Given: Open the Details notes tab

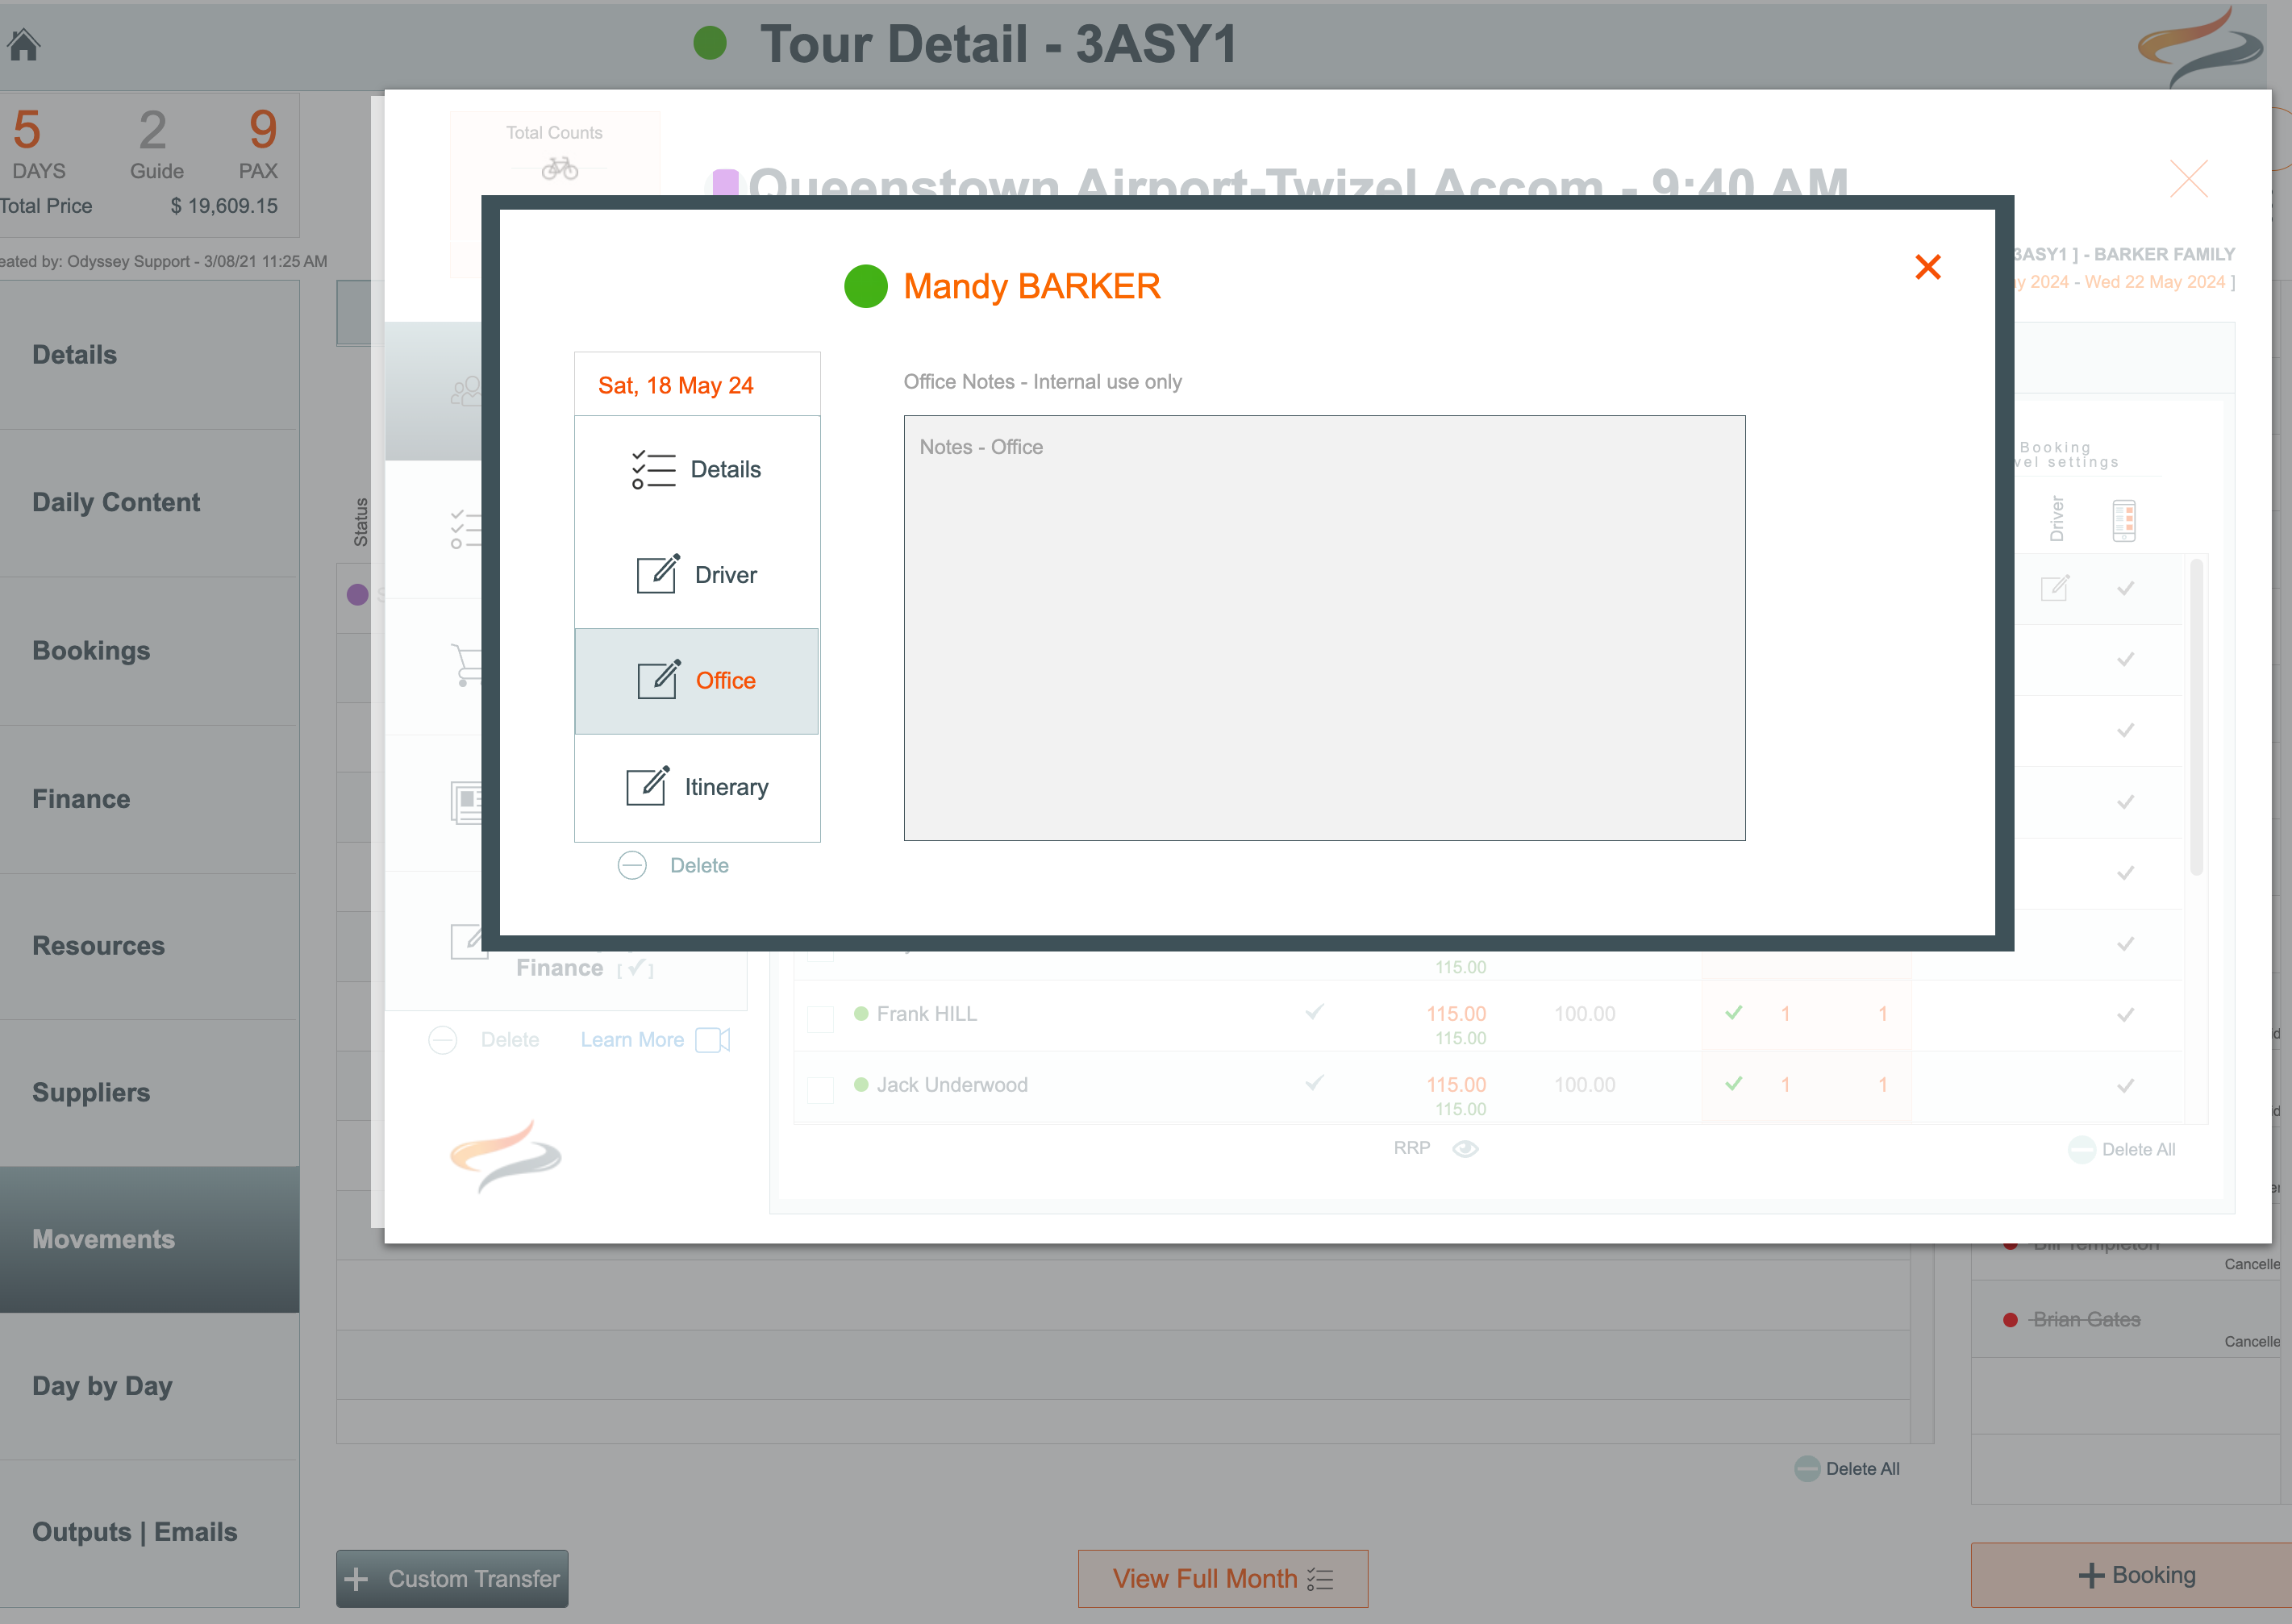Looking at the screenshot, I should [x=697, y=469].
